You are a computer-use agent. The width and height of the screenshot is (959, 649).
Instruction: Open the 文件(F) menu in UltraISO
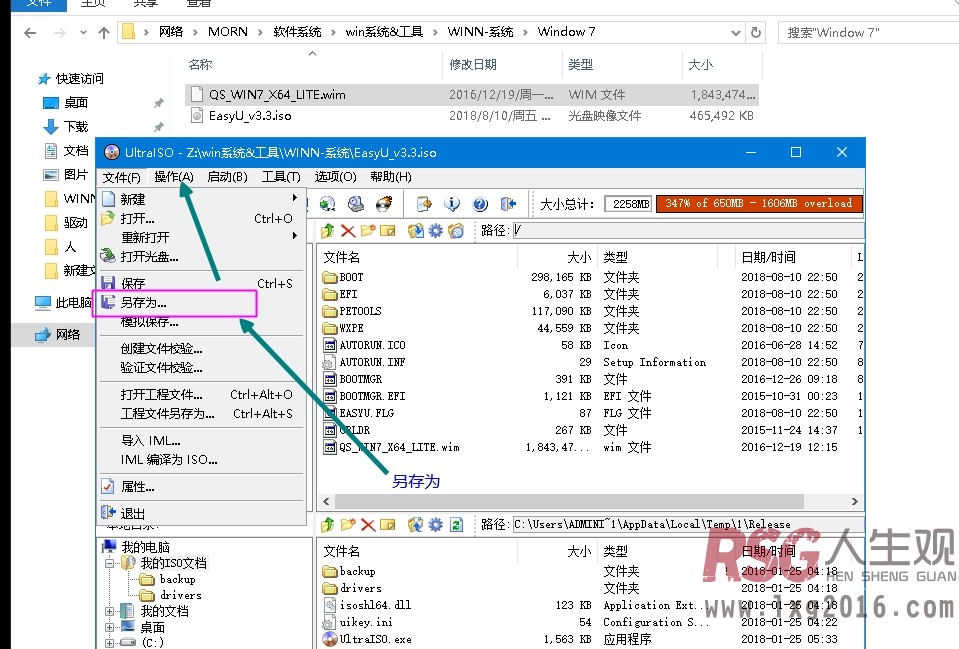[121, 177]
